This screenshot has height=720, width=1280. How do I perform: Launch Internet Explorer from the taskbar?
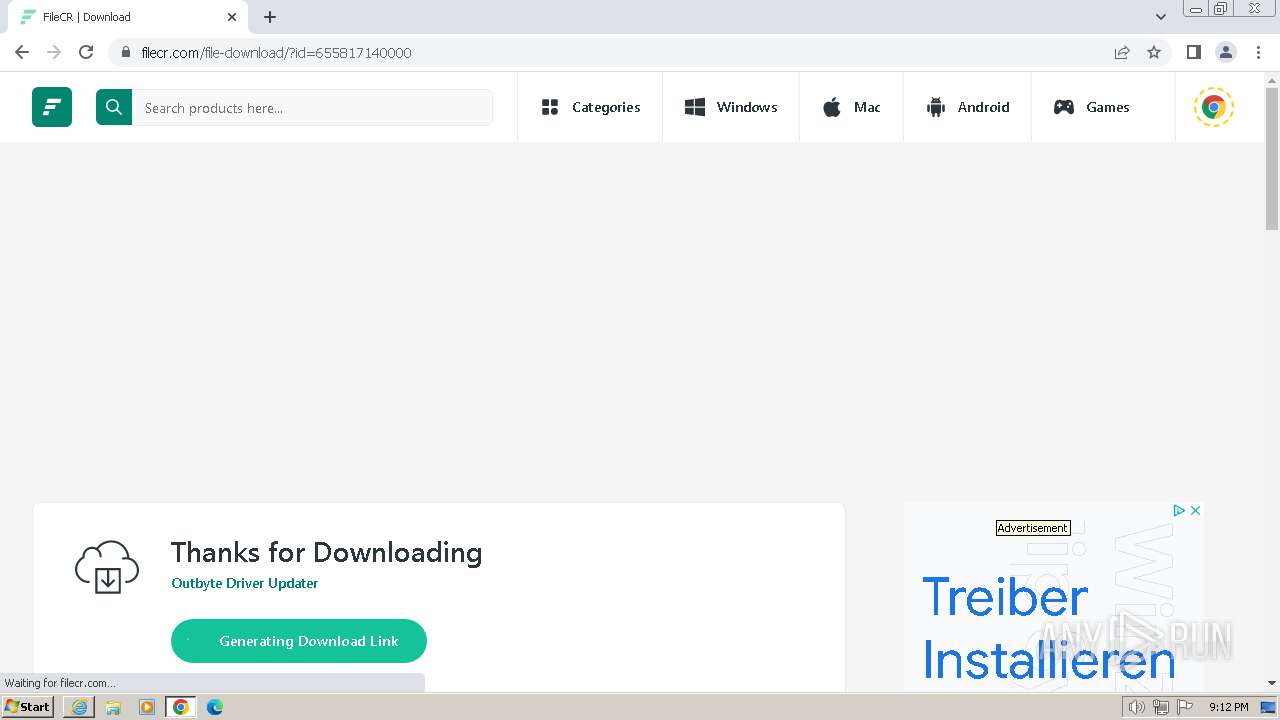(79, 707)
